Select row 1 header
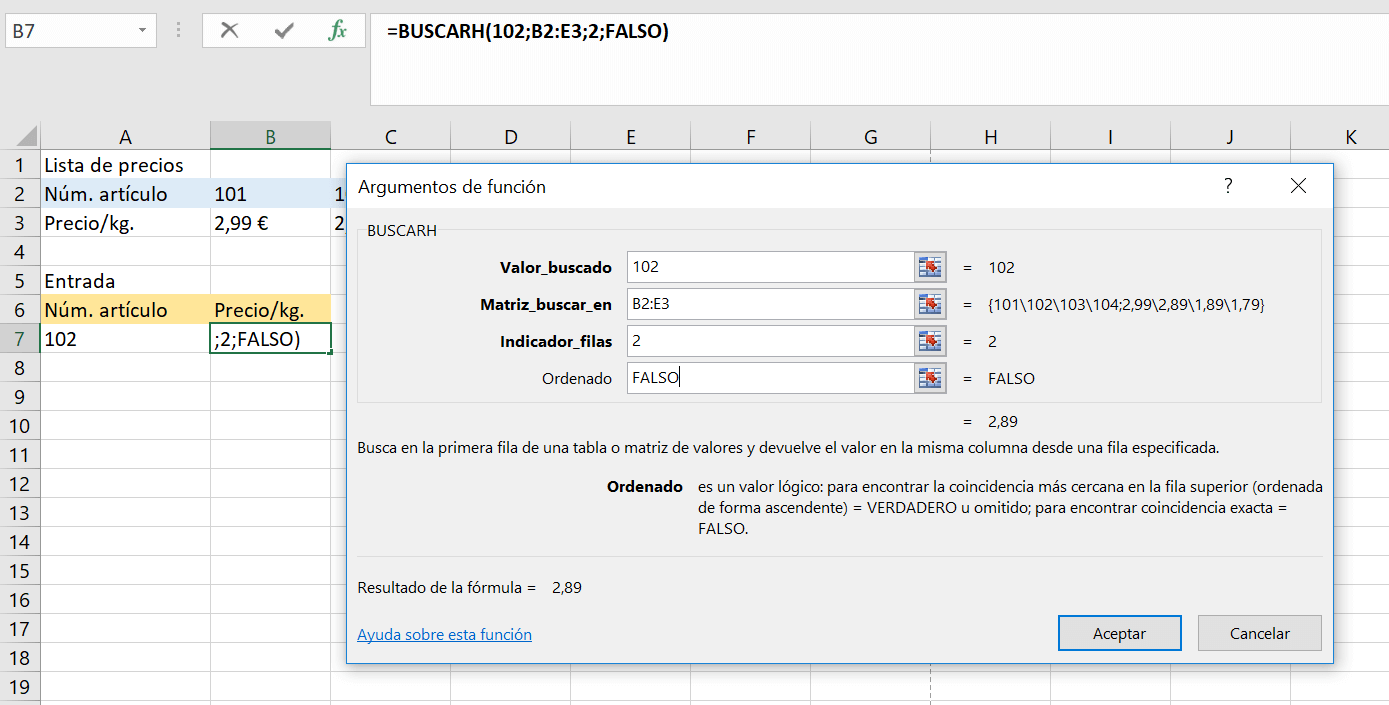 click(x=19, y=165)
